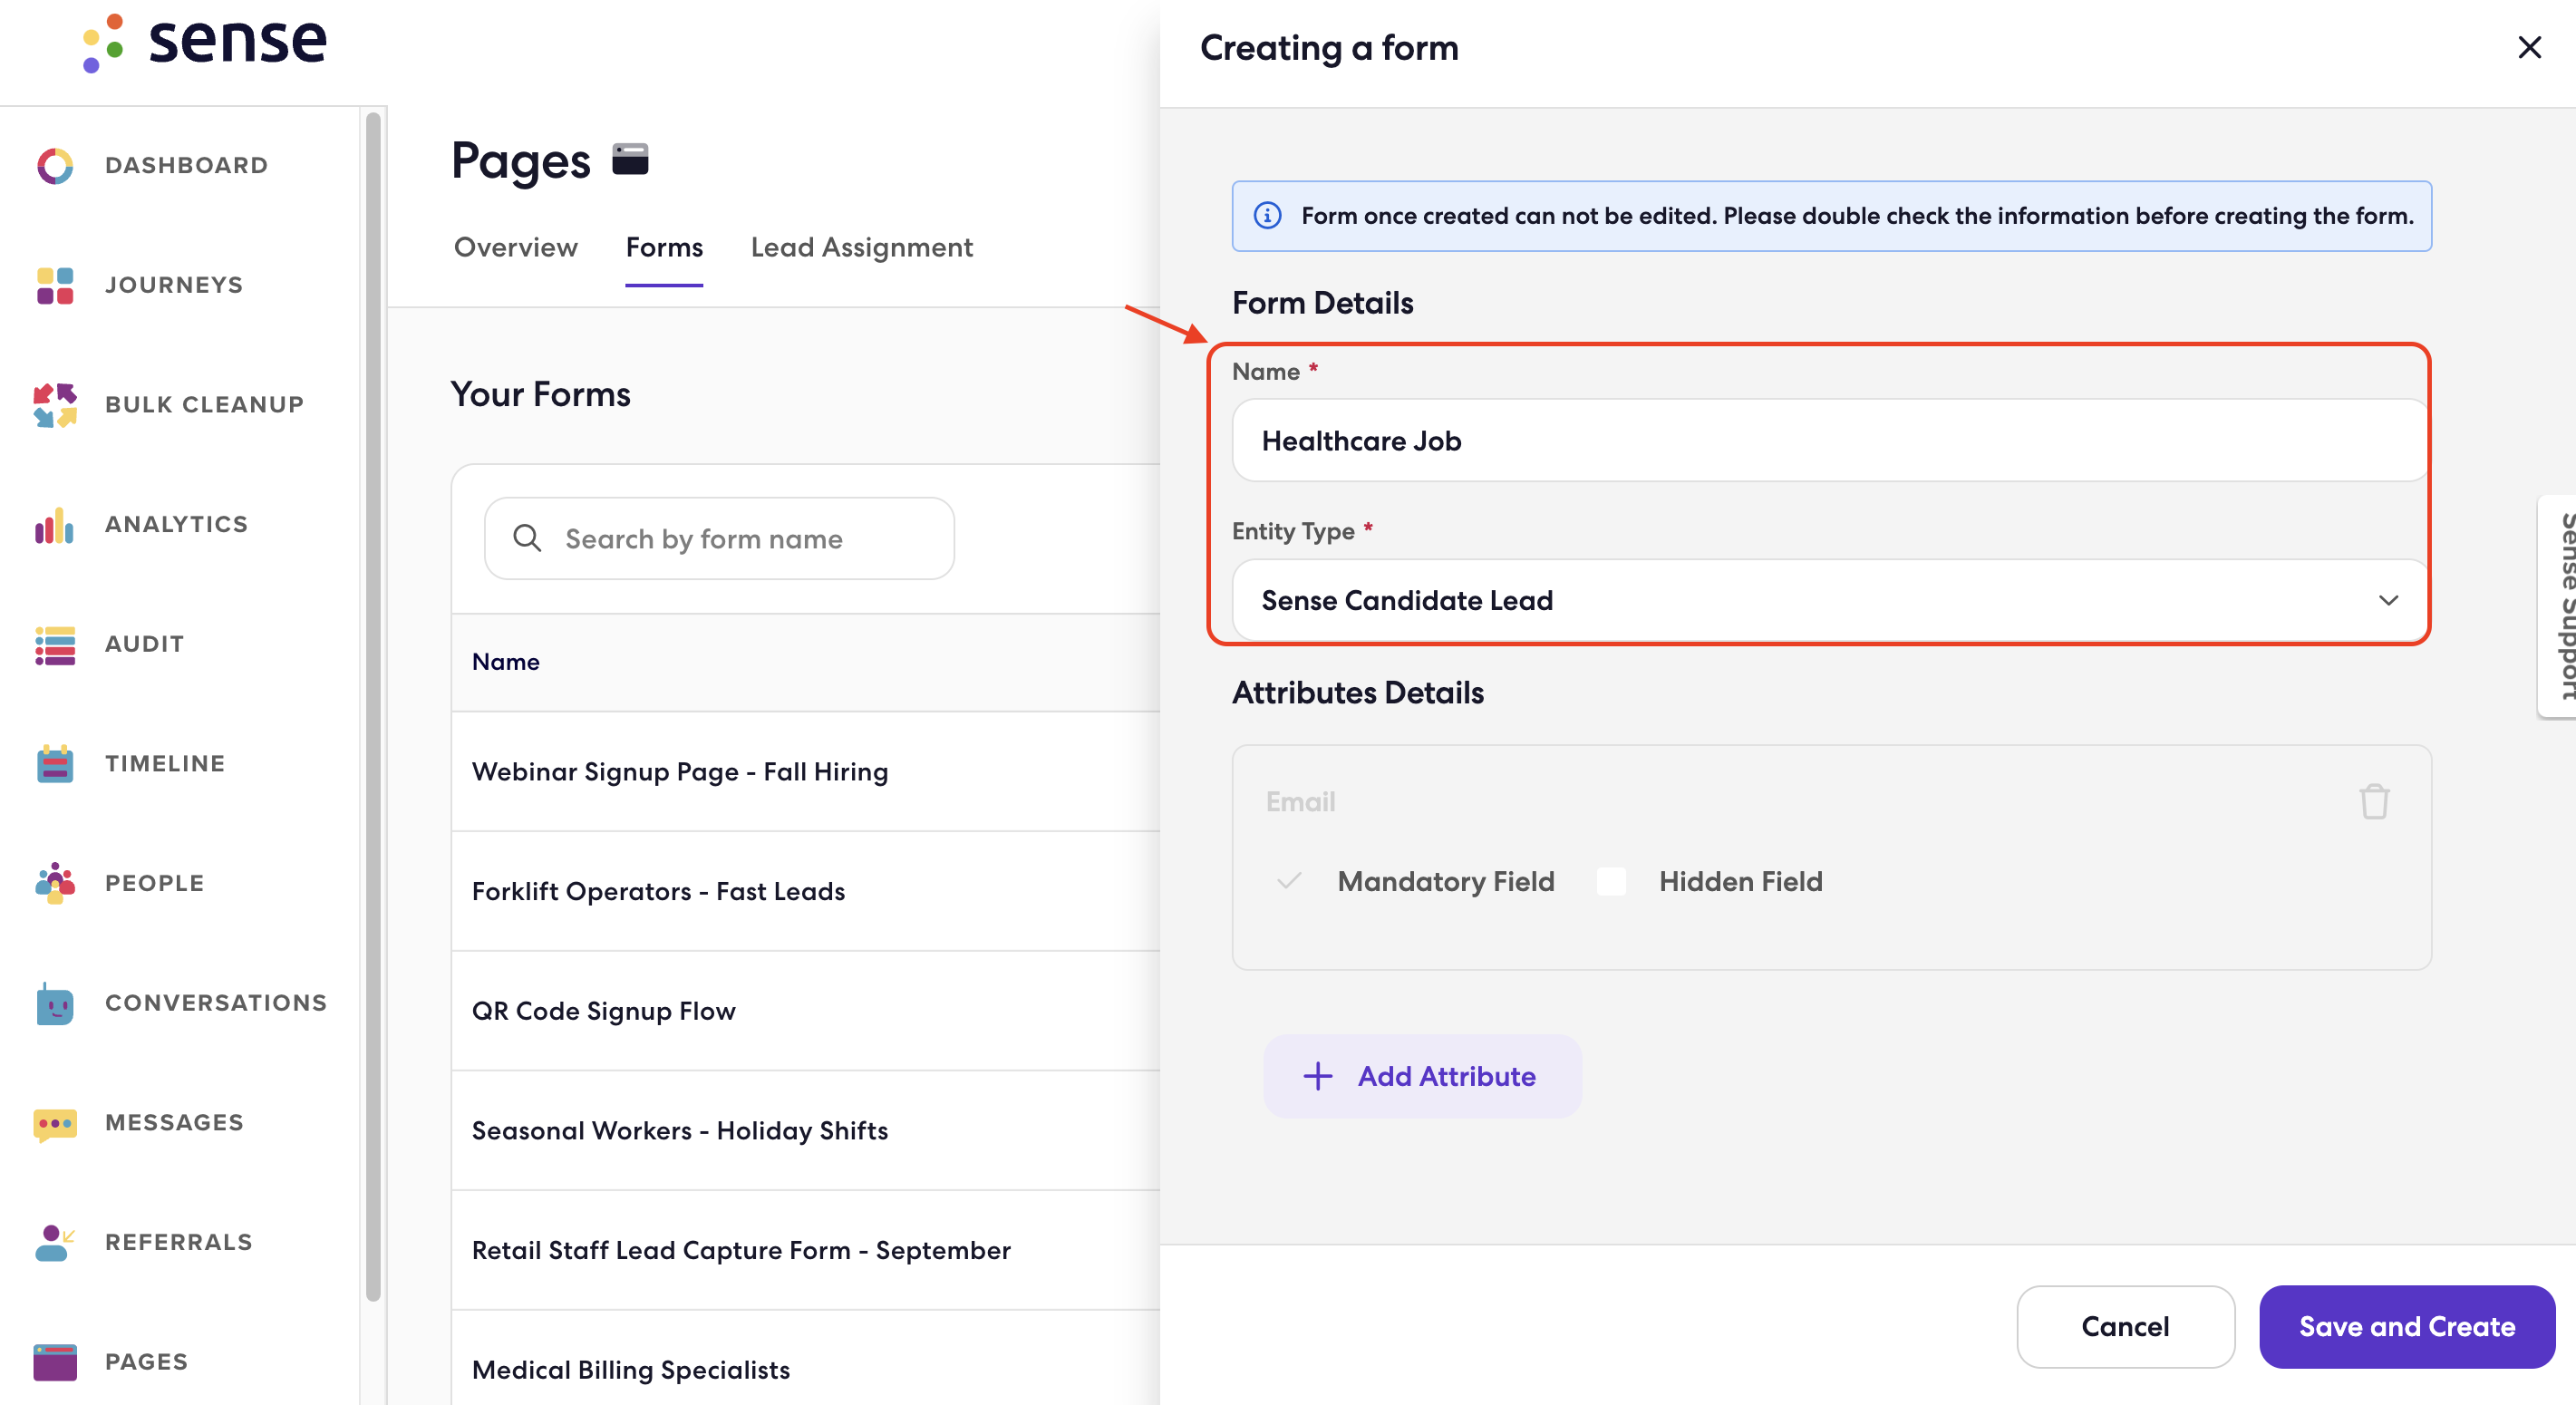2576x1405 pixels.
Task: Switch to the Forms tab
Action: (664, 247)
